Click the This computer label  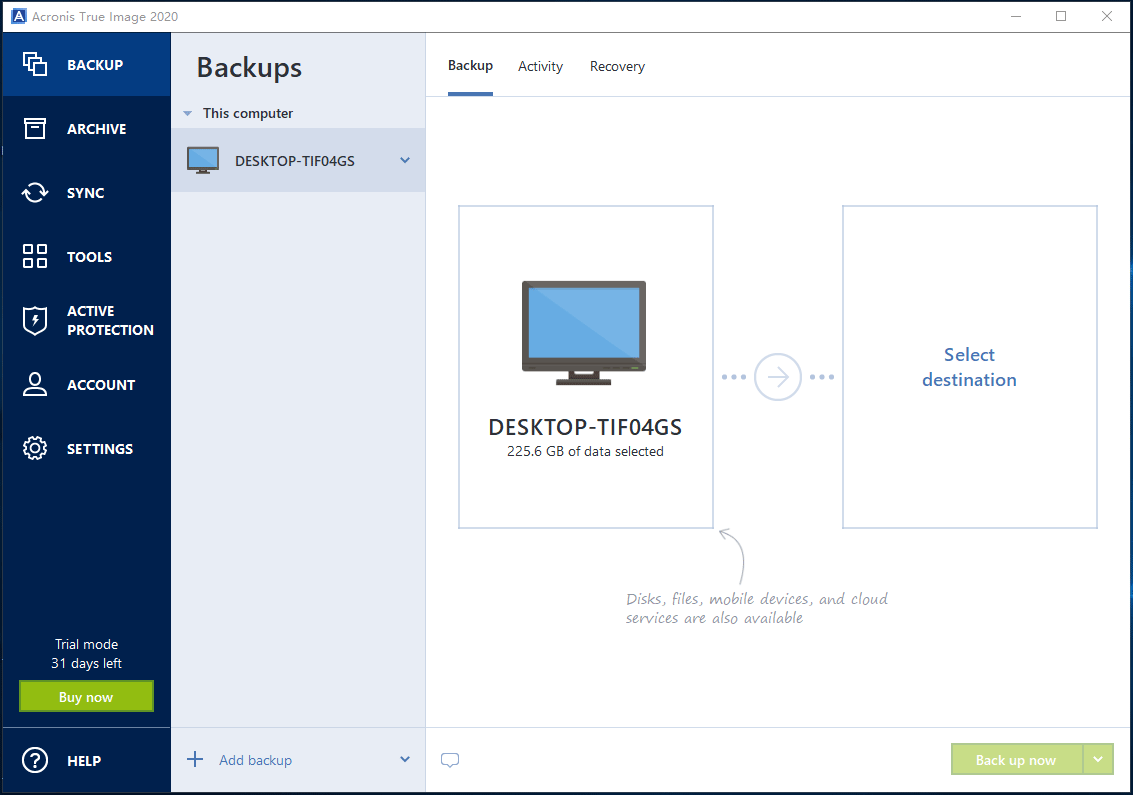point(248,113)
